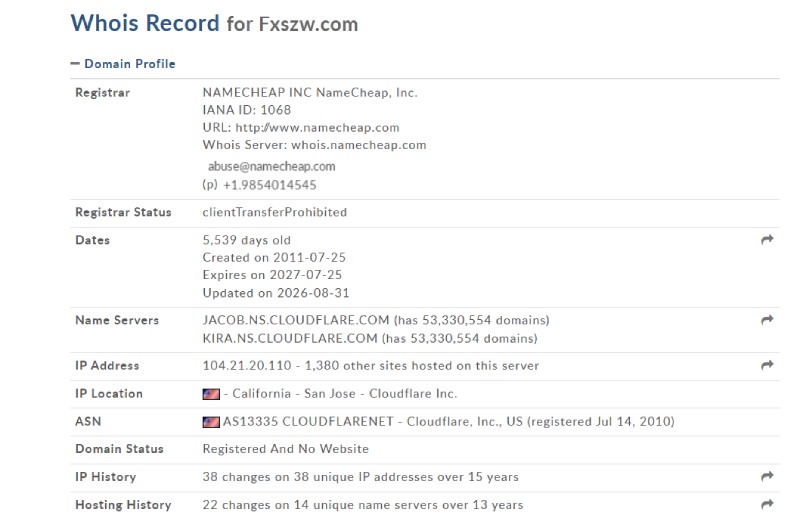Select the Name Servers row label
Viewport: 800px width, 515px height.
117,320
